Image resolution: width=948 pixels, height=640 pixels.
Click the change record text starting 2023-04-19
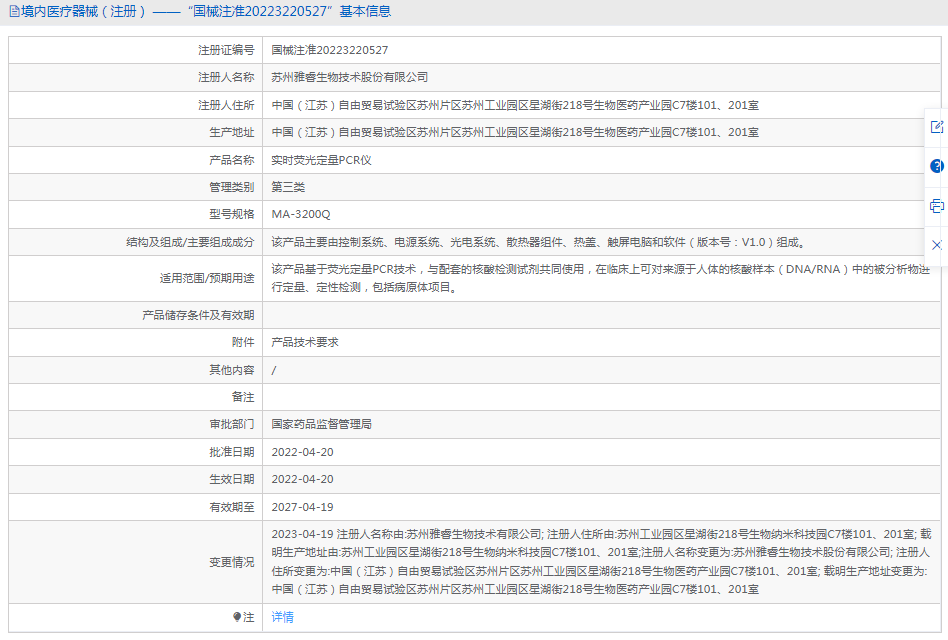[x=602, y=561]
